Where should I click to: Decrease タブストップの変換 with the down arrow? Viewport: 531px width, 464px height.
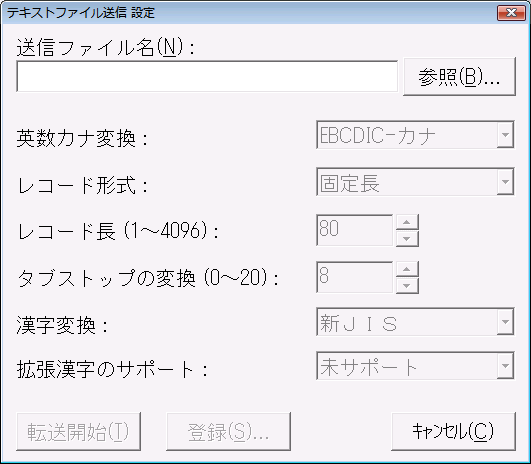click(x=407, y=286)
